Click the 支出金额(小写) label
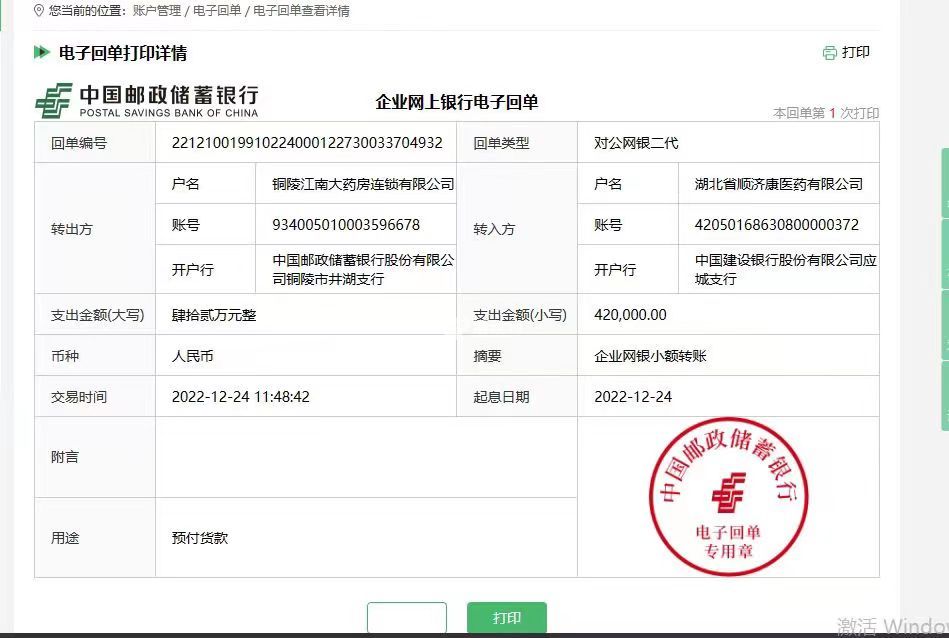This screenshot has height=638, width=949. pos(520,315)
